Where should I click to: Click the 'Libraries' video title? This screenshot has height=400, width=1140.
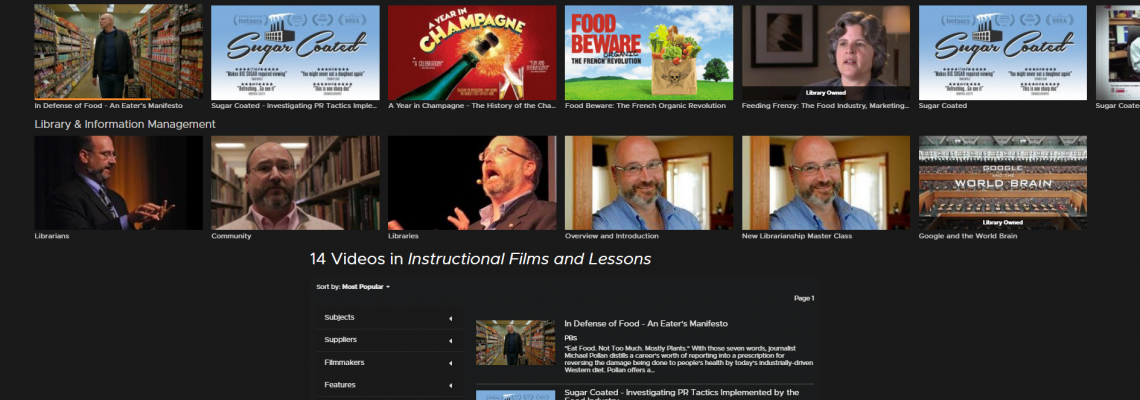[404, 236]
